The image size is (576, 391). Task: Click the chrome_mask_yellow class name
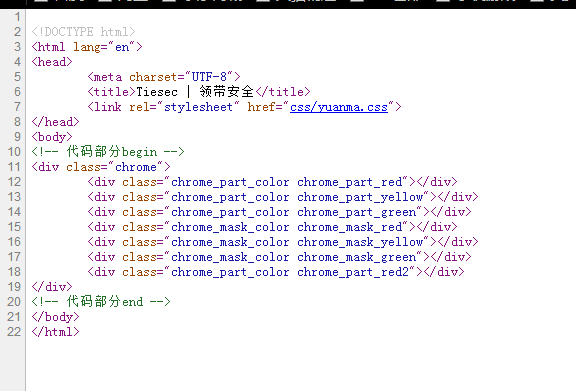pos(360,242)
